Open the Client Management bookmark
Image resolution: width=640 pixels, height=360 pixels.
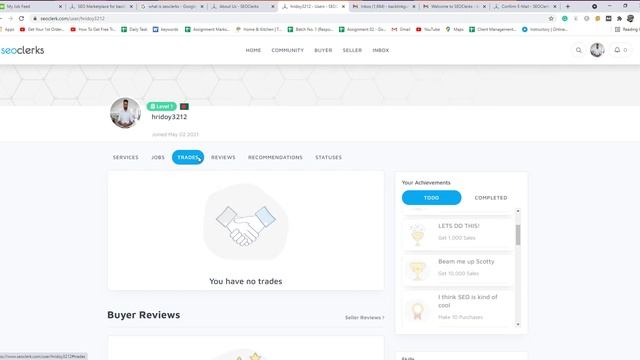coord(493,29)
